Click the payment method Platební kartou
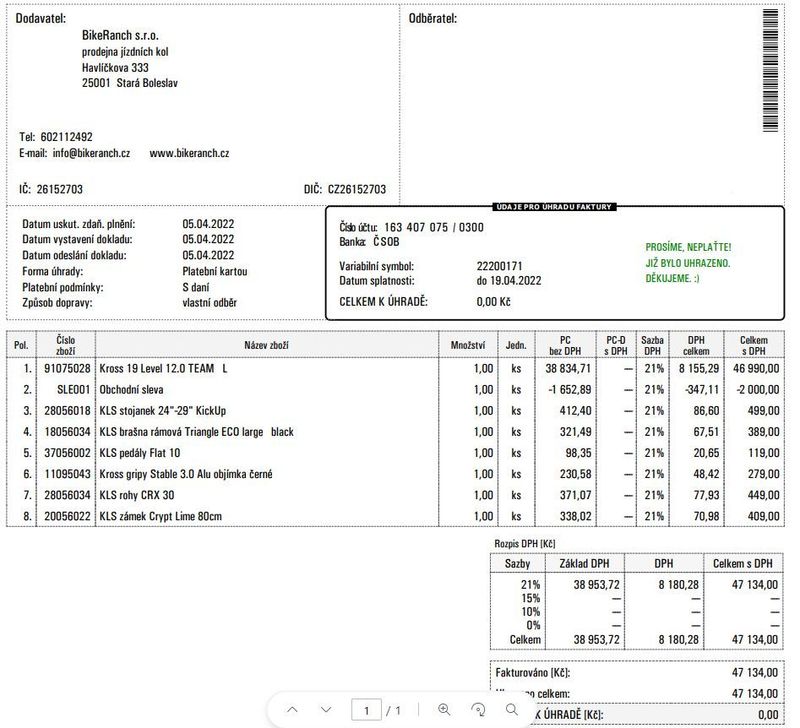The height and width of the screenshot is (728, 800). pyautogui.click(x=215, y=271)
